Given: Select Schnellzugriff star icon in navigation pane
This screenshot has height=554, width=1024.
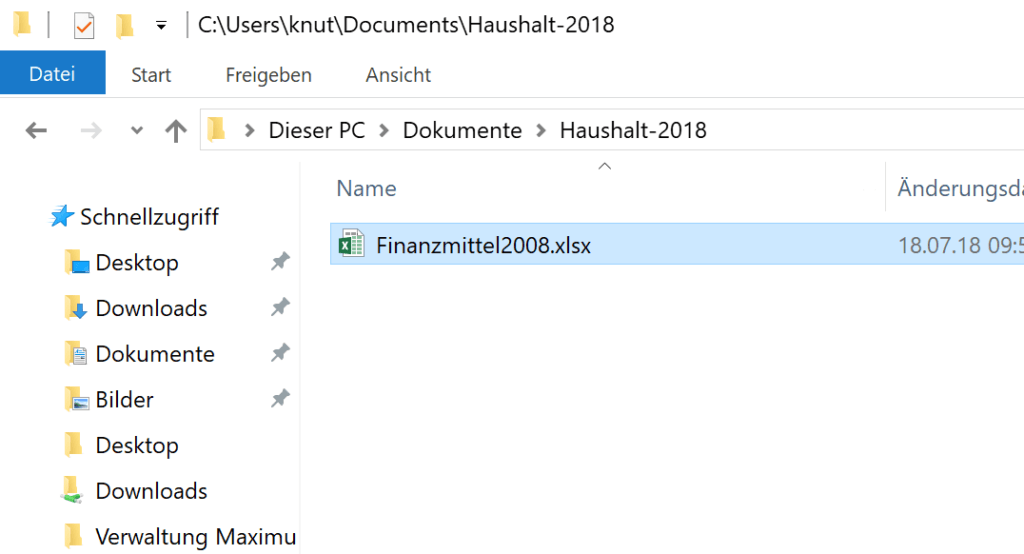Looking at the screenshot, I should [x=62, y=216].
